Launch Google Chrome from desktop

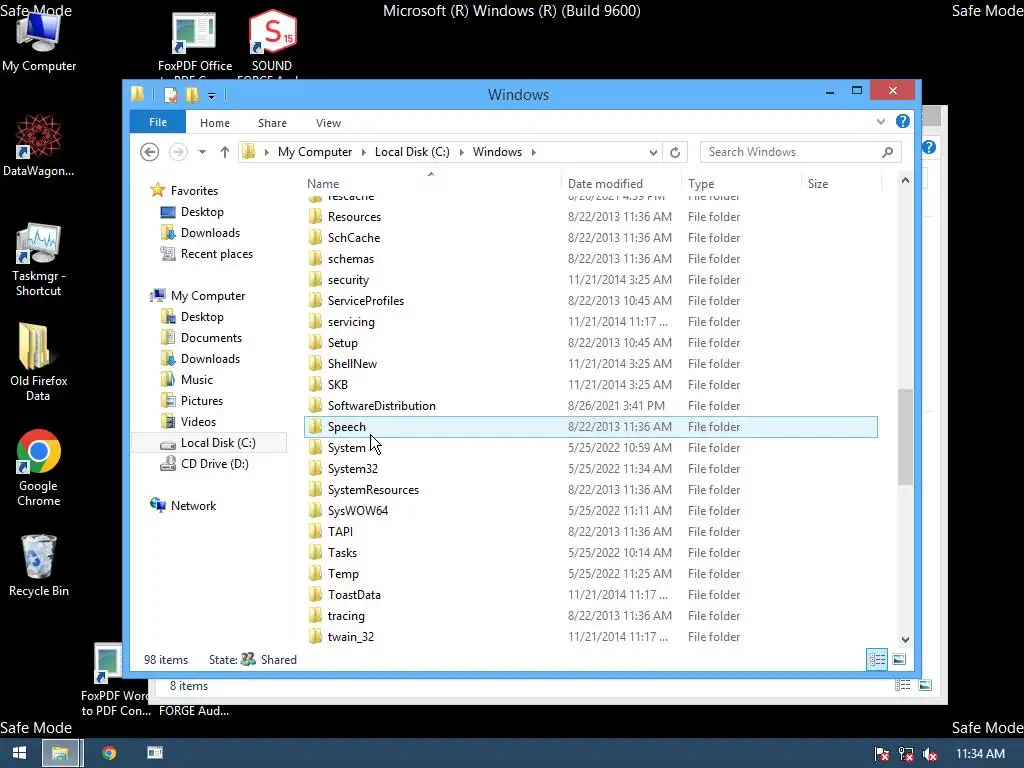coord(39,468)
